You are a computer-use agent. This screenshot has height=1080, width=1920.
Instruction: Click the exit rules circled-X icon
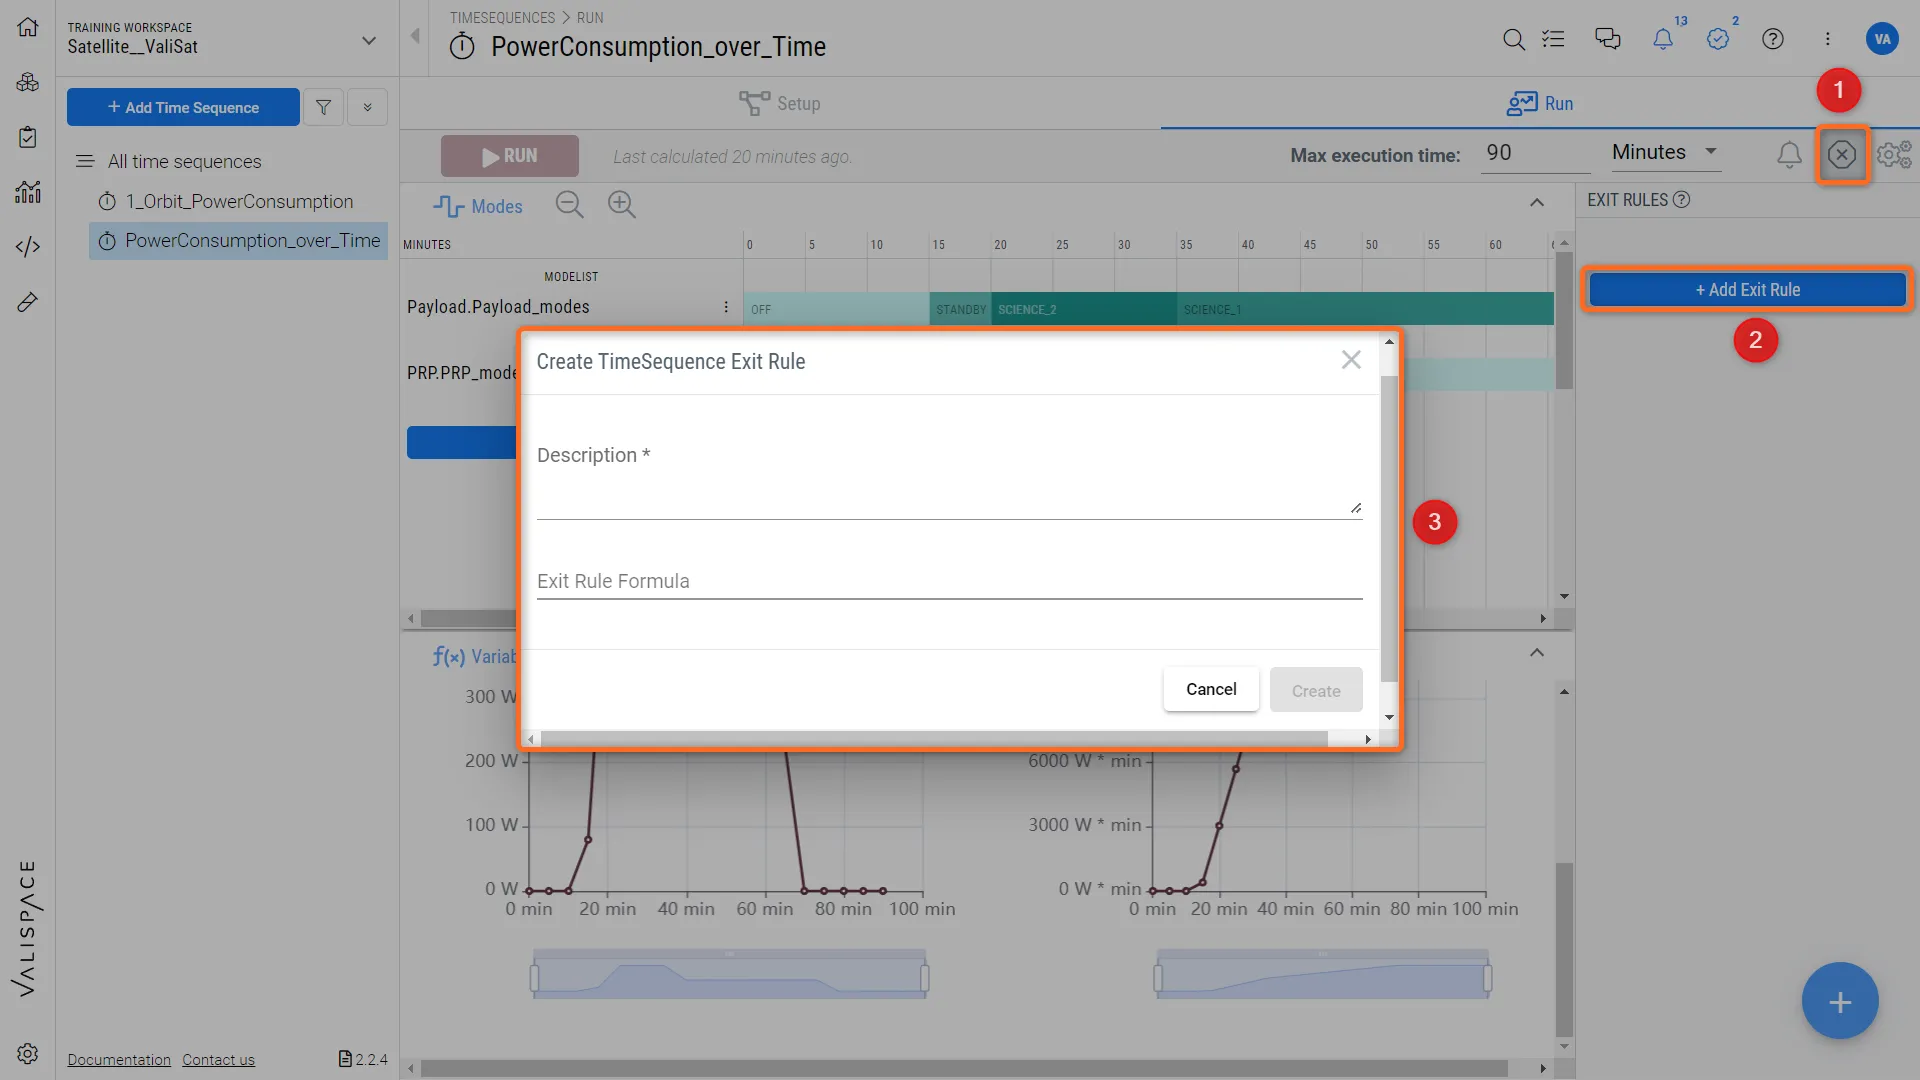[x=1842, y=154]
